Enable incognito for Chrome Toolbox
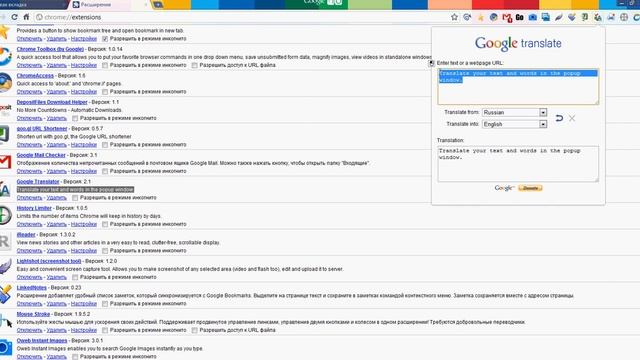This screenshot has width=640, height=360. tap(105, 65)
